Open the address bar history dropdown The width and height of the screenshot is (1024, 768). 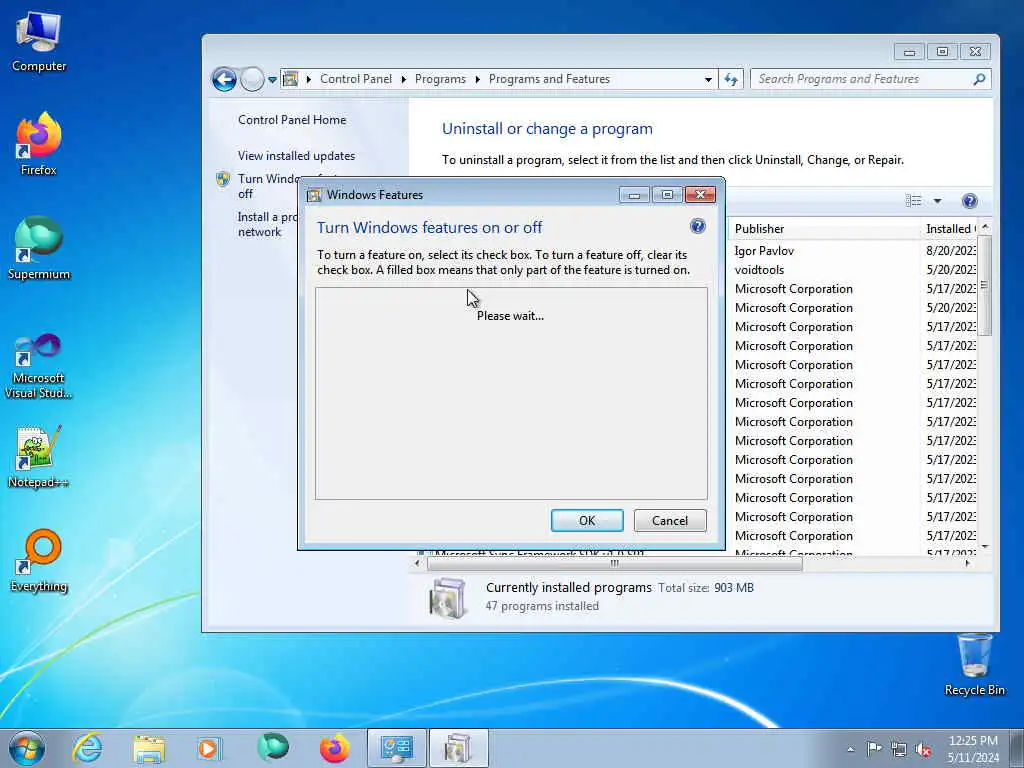708,80
